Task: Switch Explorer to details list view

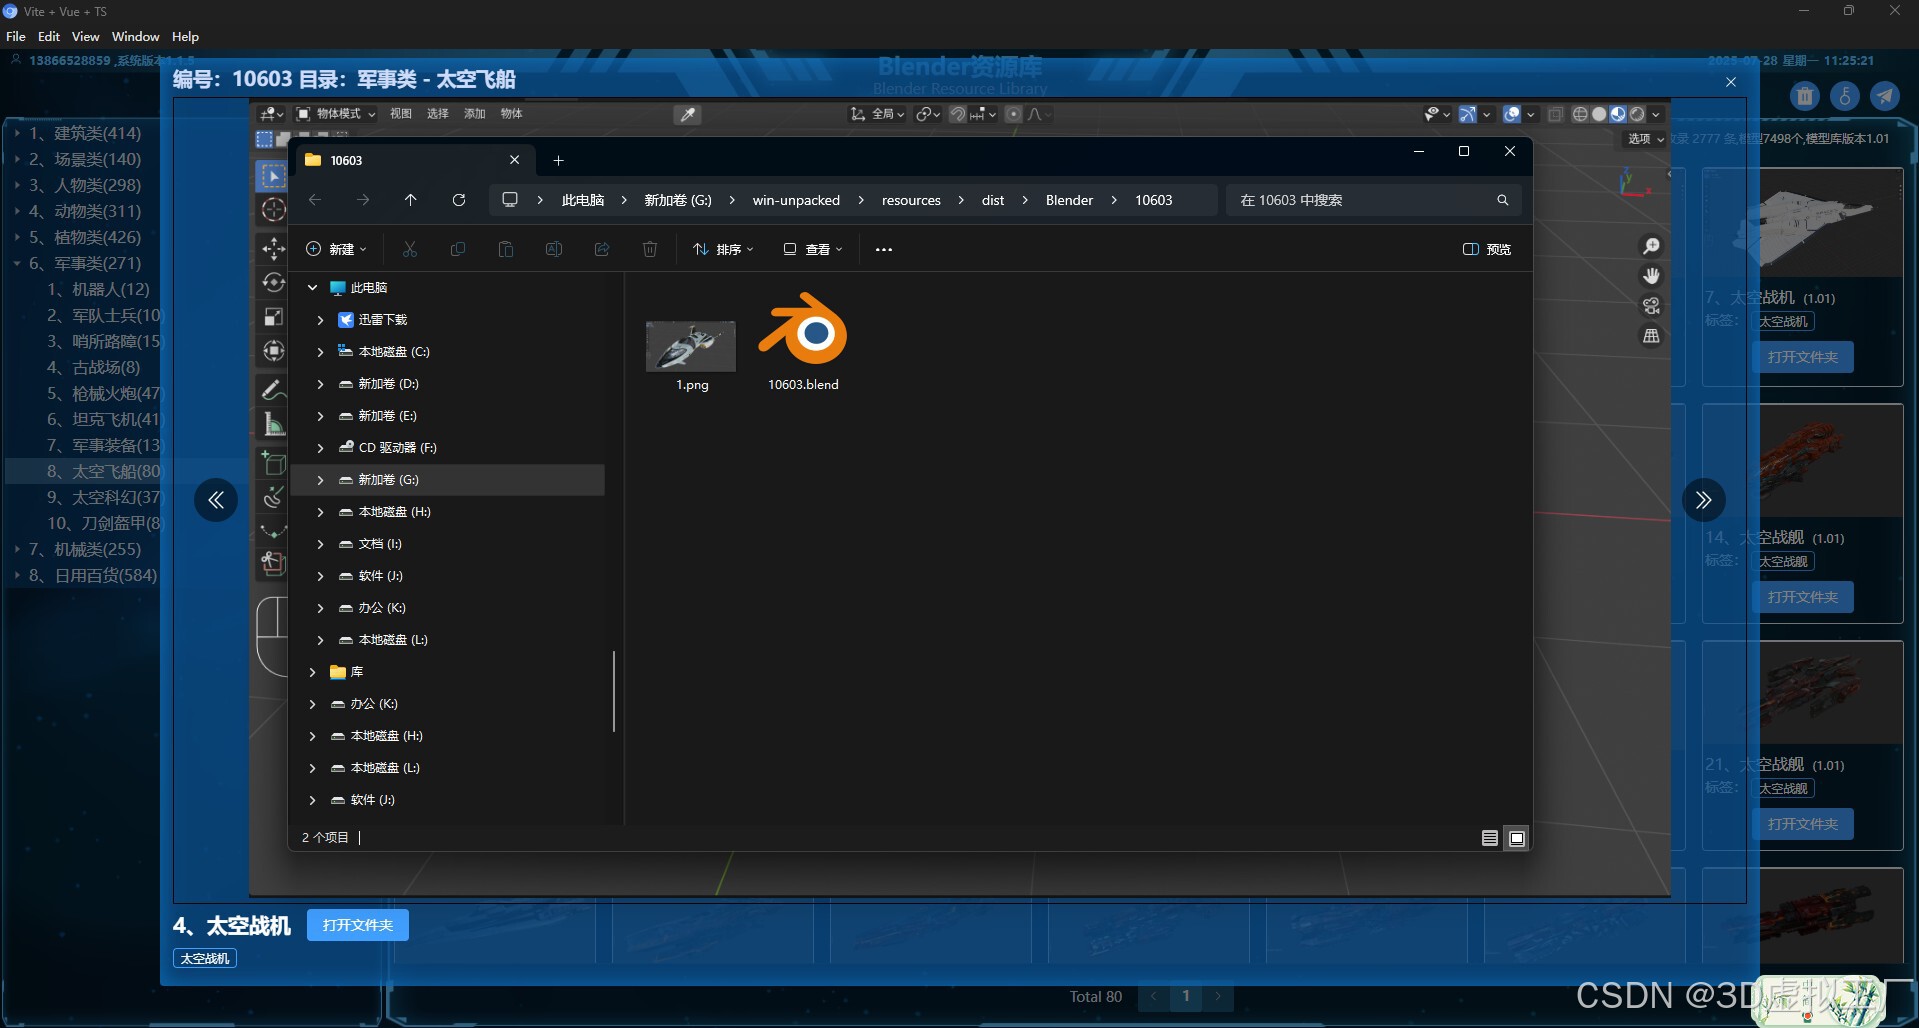Action: pos(1490,838)
